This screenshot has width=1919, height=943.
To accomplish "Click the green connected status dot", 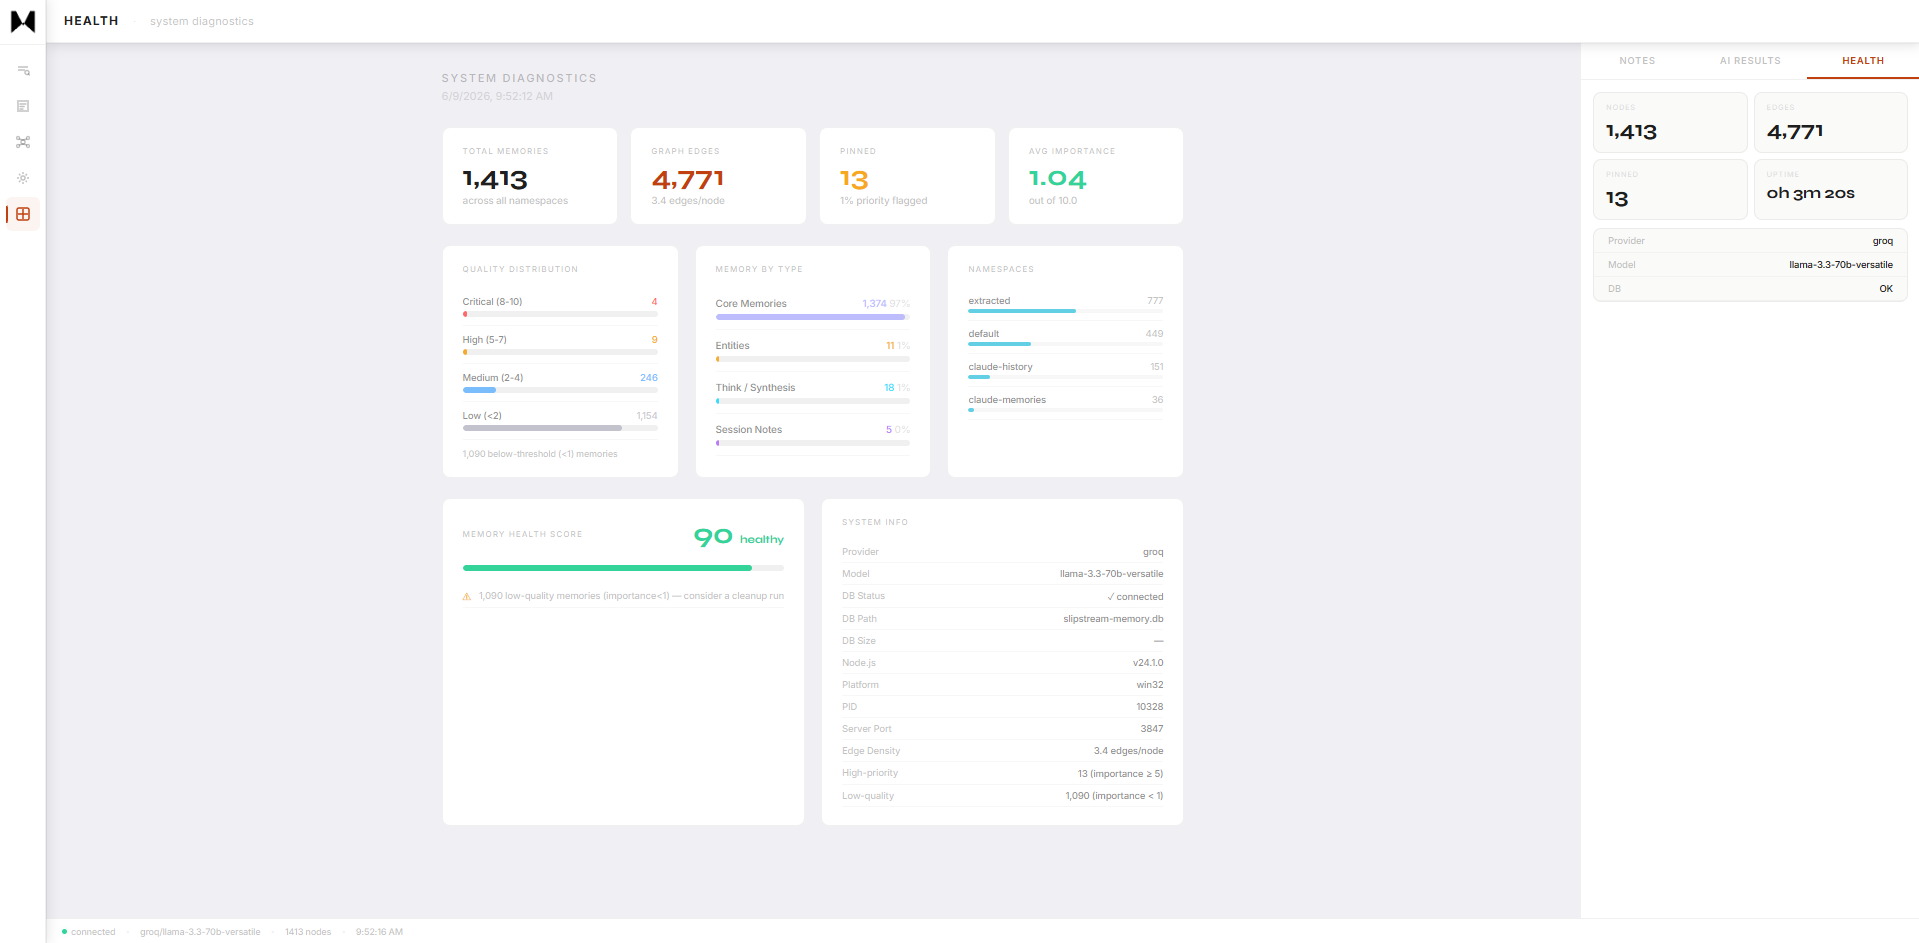I will (64, 931).
